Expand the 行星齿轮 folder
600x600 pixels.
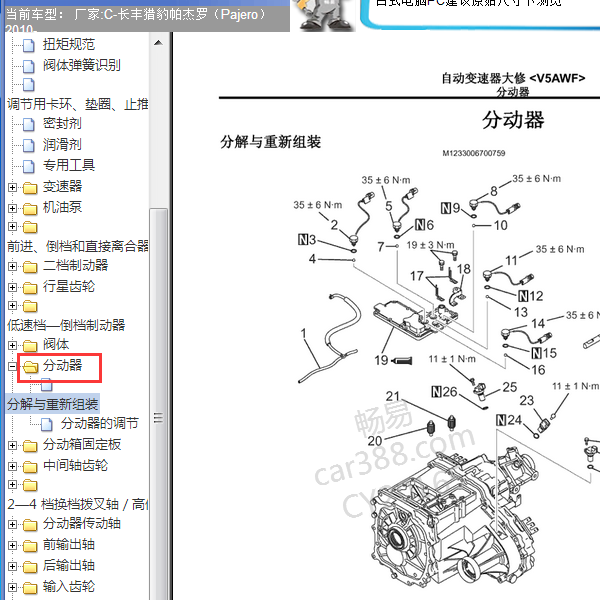coord(12,287)
